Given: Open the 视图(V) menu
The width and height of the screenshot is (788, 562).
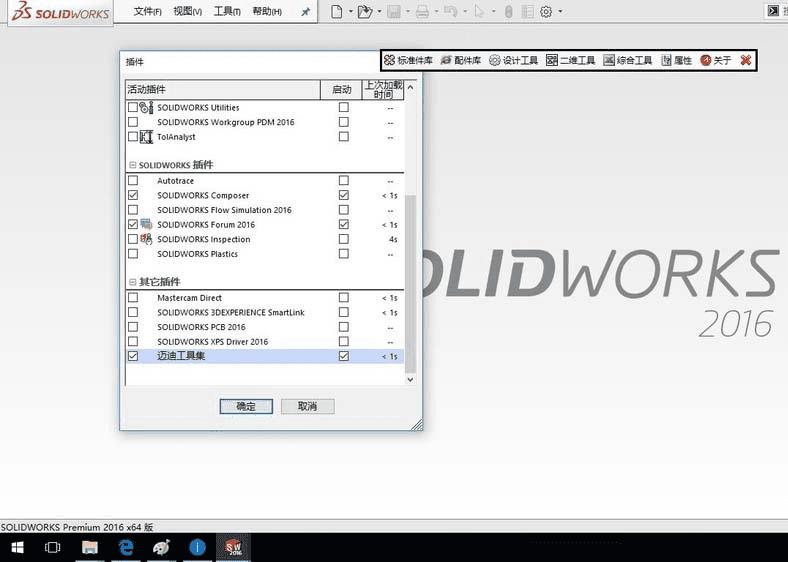Looking at the screenshot, I should tap(187, 12).
